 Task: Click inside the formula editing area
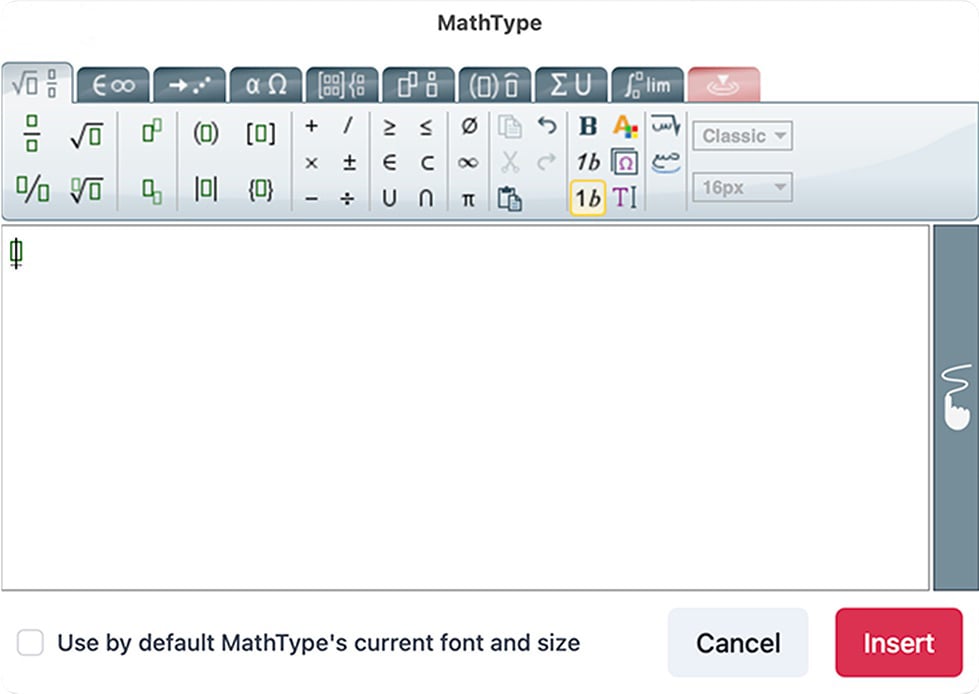tap(465, 407)
